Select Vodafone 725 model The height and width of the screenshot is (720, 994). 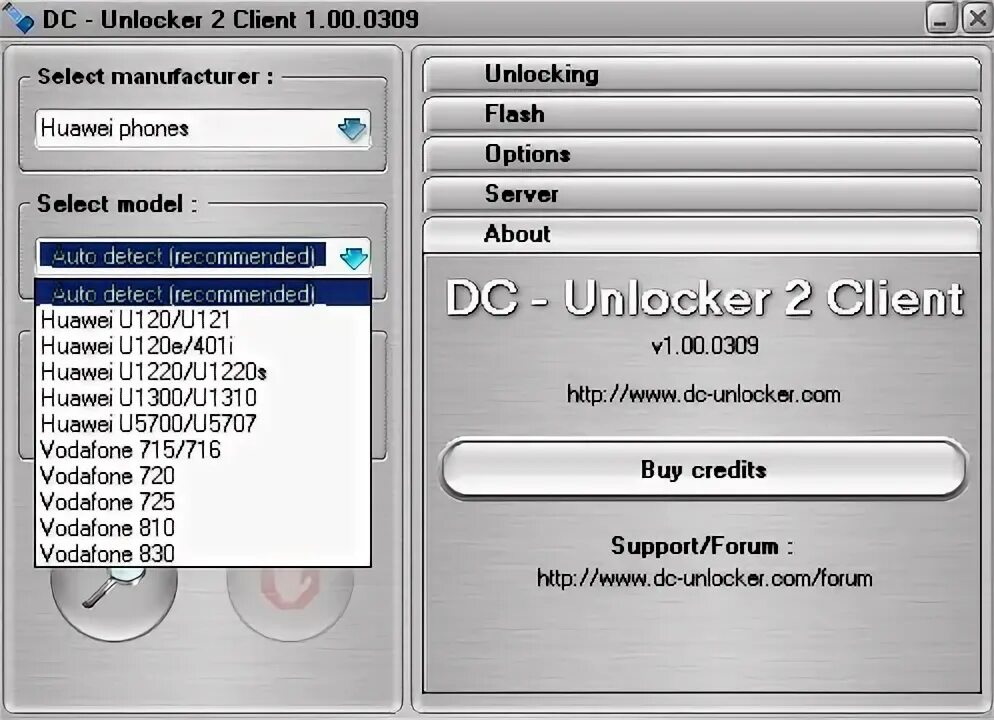click(x=203, y=501)
